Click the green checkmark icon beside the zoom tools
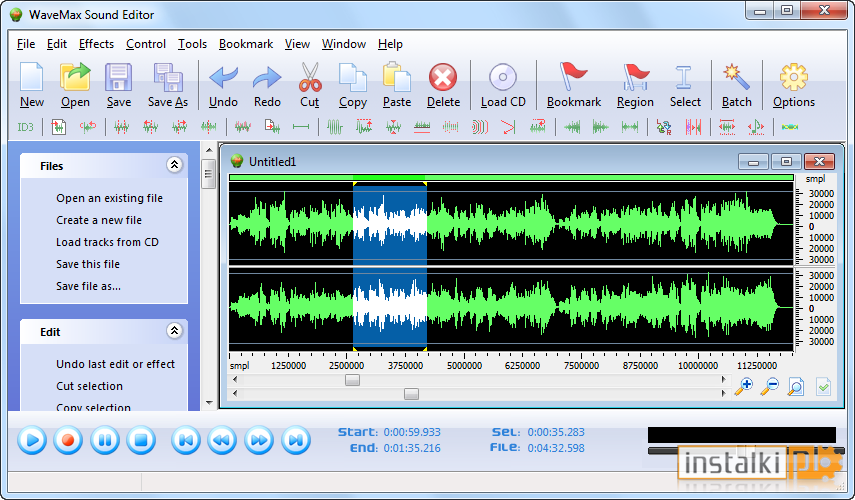Screen dimensions: 855x500 coord(823,387)
